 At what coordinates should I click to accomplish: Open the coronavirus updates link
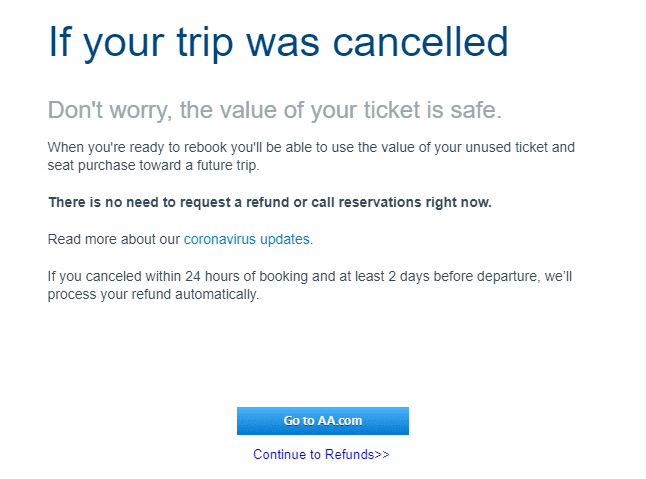point(246,239)
